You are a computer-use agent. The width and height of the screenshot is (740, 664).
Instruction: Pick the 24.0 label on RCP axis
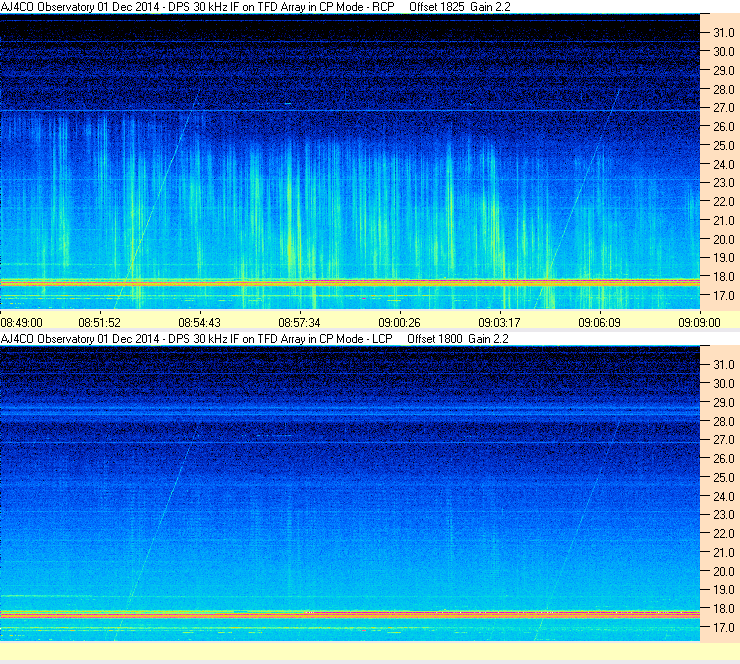724,165
